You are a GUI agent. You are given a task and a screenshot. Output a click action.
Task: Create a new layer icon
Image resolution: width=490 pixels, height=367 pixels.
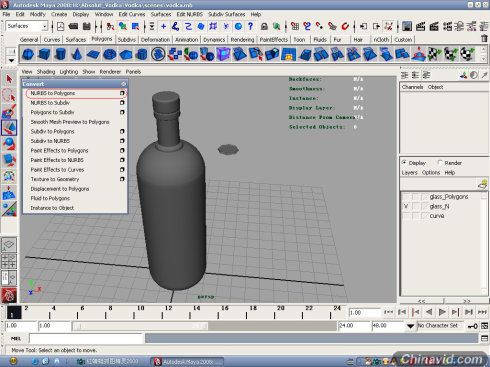[482, 184]
